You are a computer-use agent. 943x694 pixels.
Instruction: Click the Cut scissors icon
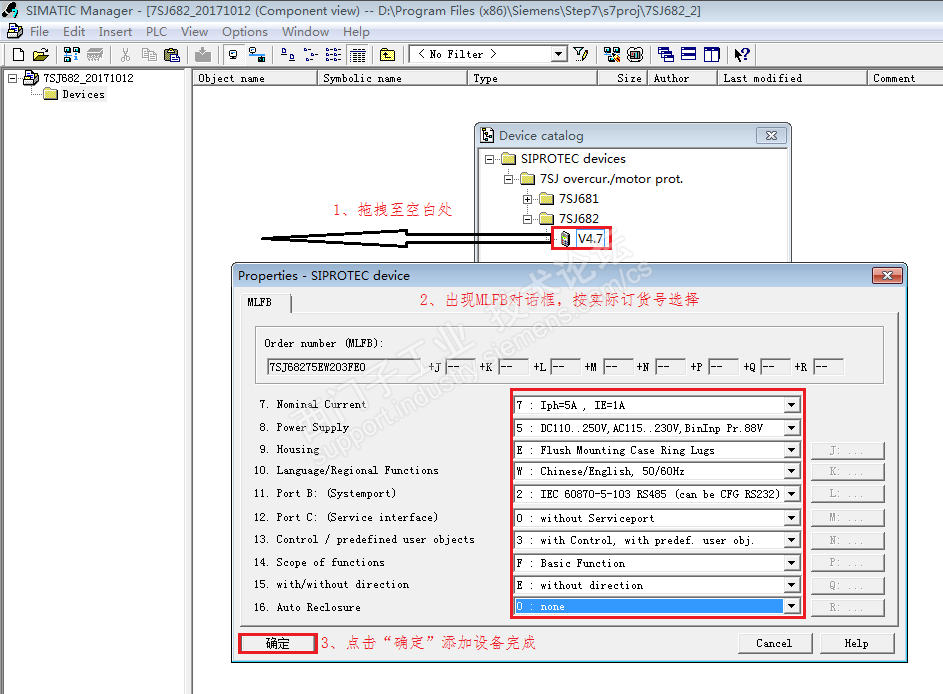pos(125,55)
